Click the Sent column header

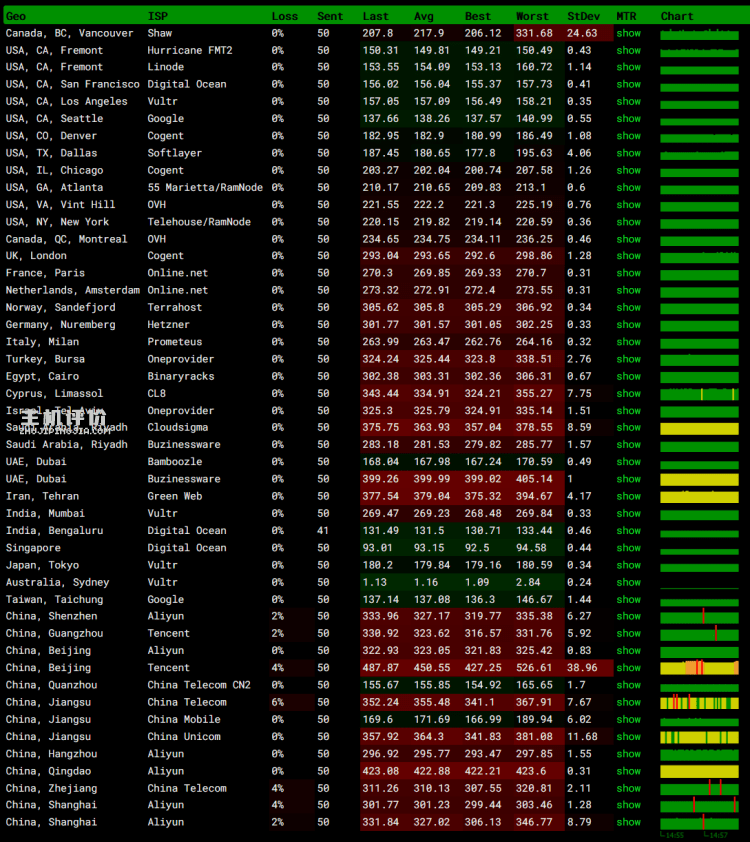330,16
